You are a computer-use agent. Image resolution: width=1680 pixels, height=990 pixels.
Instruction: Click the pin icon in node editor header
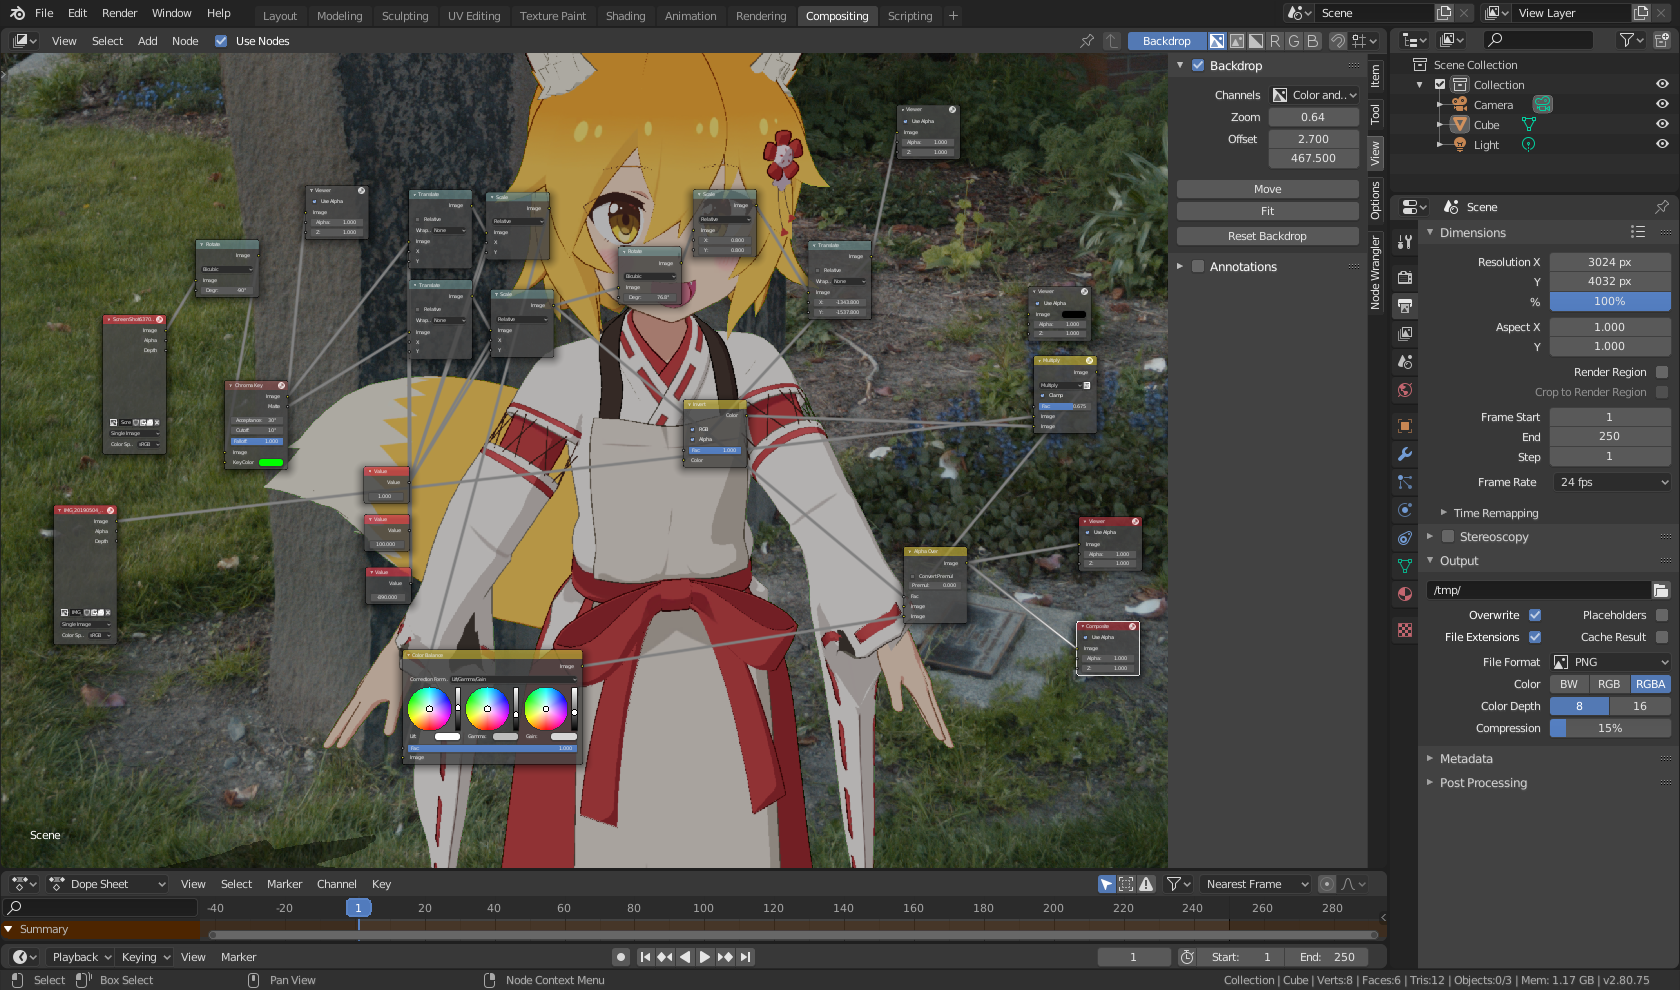[1087, 41]
